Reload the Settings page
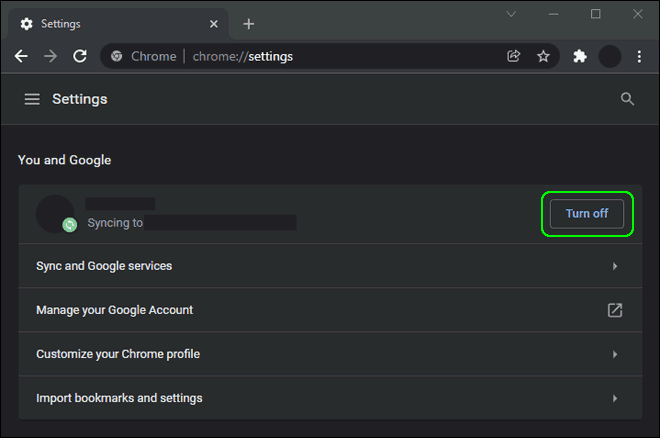Image resolution: width=660 pixels, height=438 pixels. click(80, 56)
